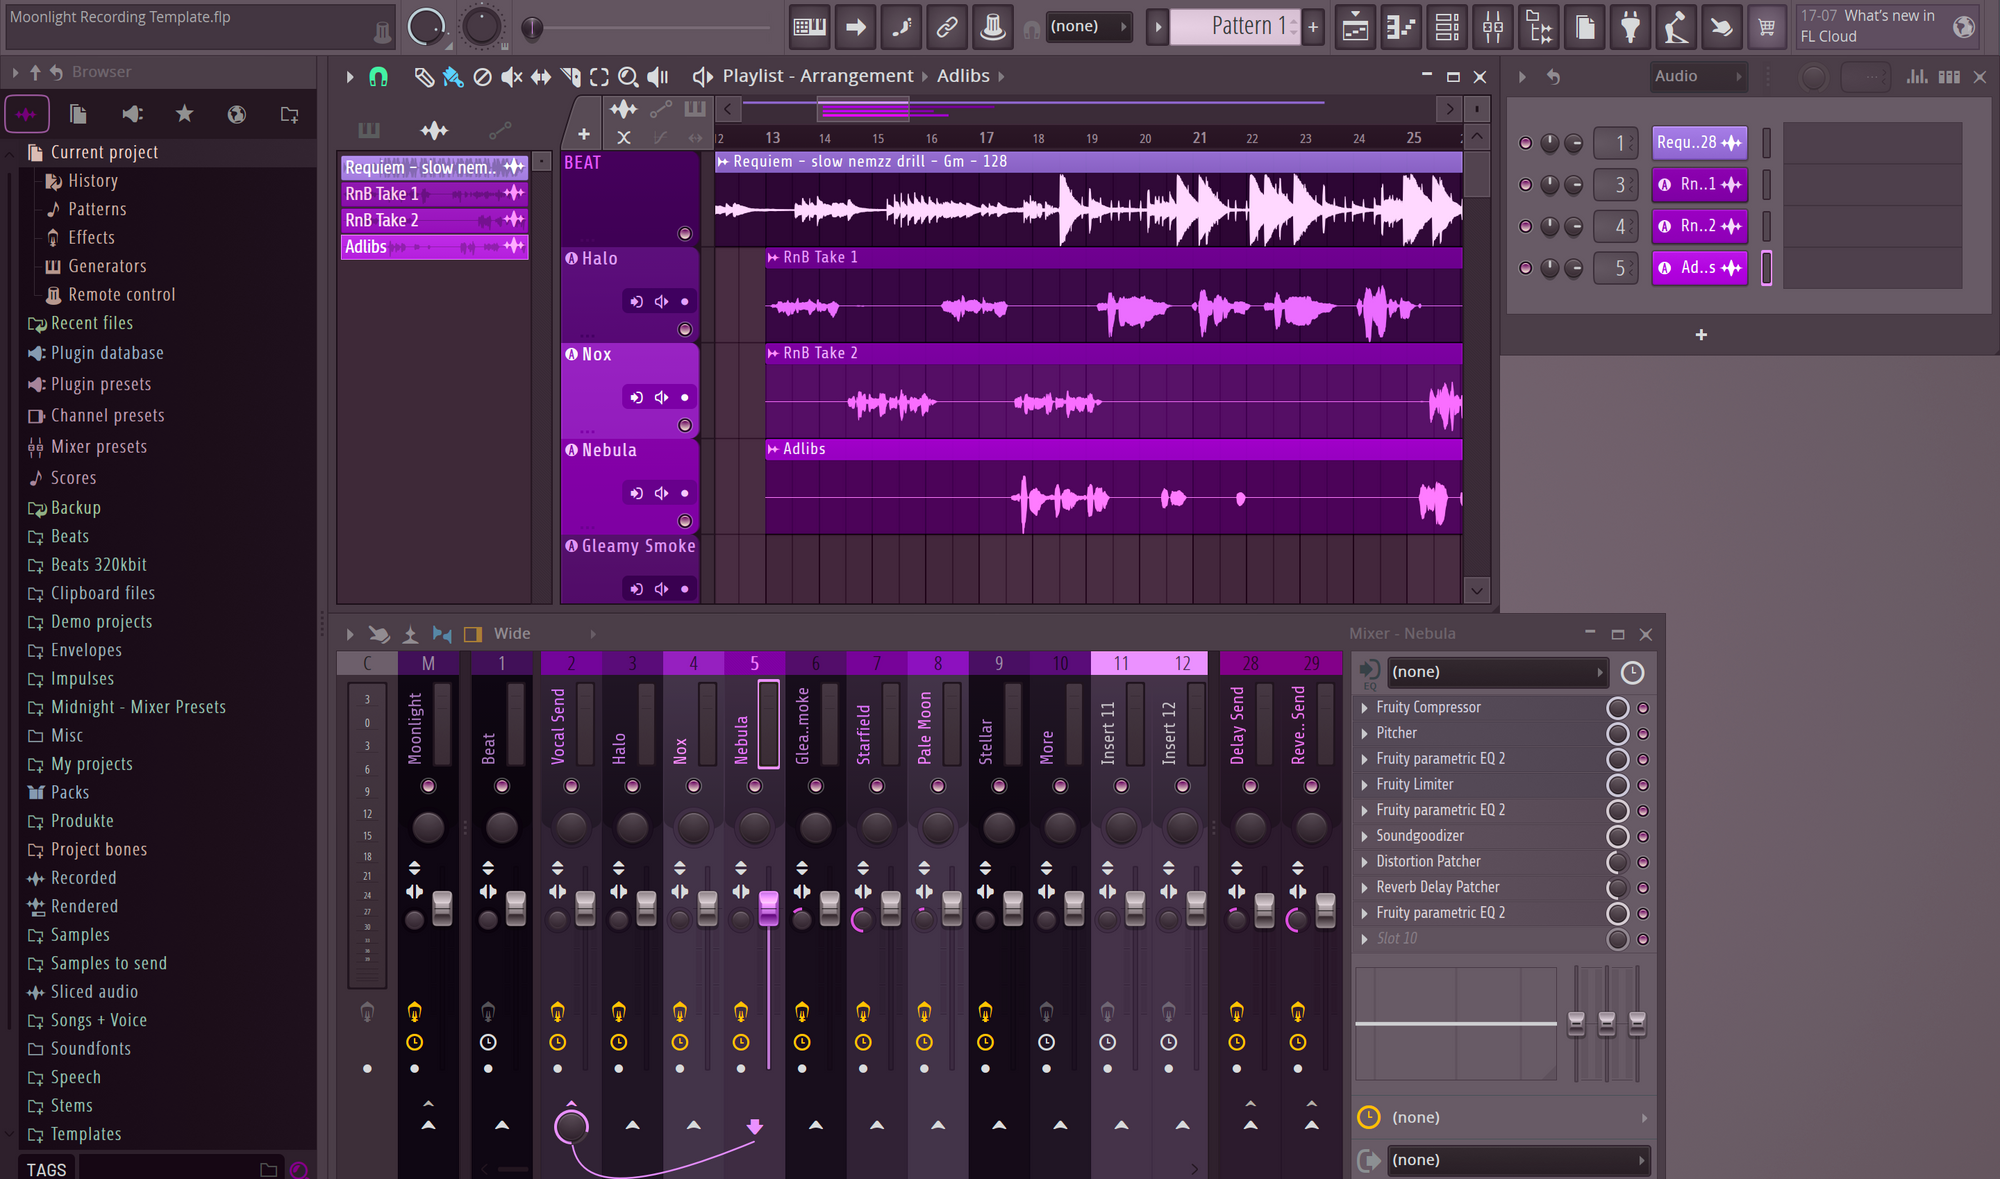Select the Rn..1 channel button
The height and width of the screenshot is (1179, 2000).
[1699, 185]
